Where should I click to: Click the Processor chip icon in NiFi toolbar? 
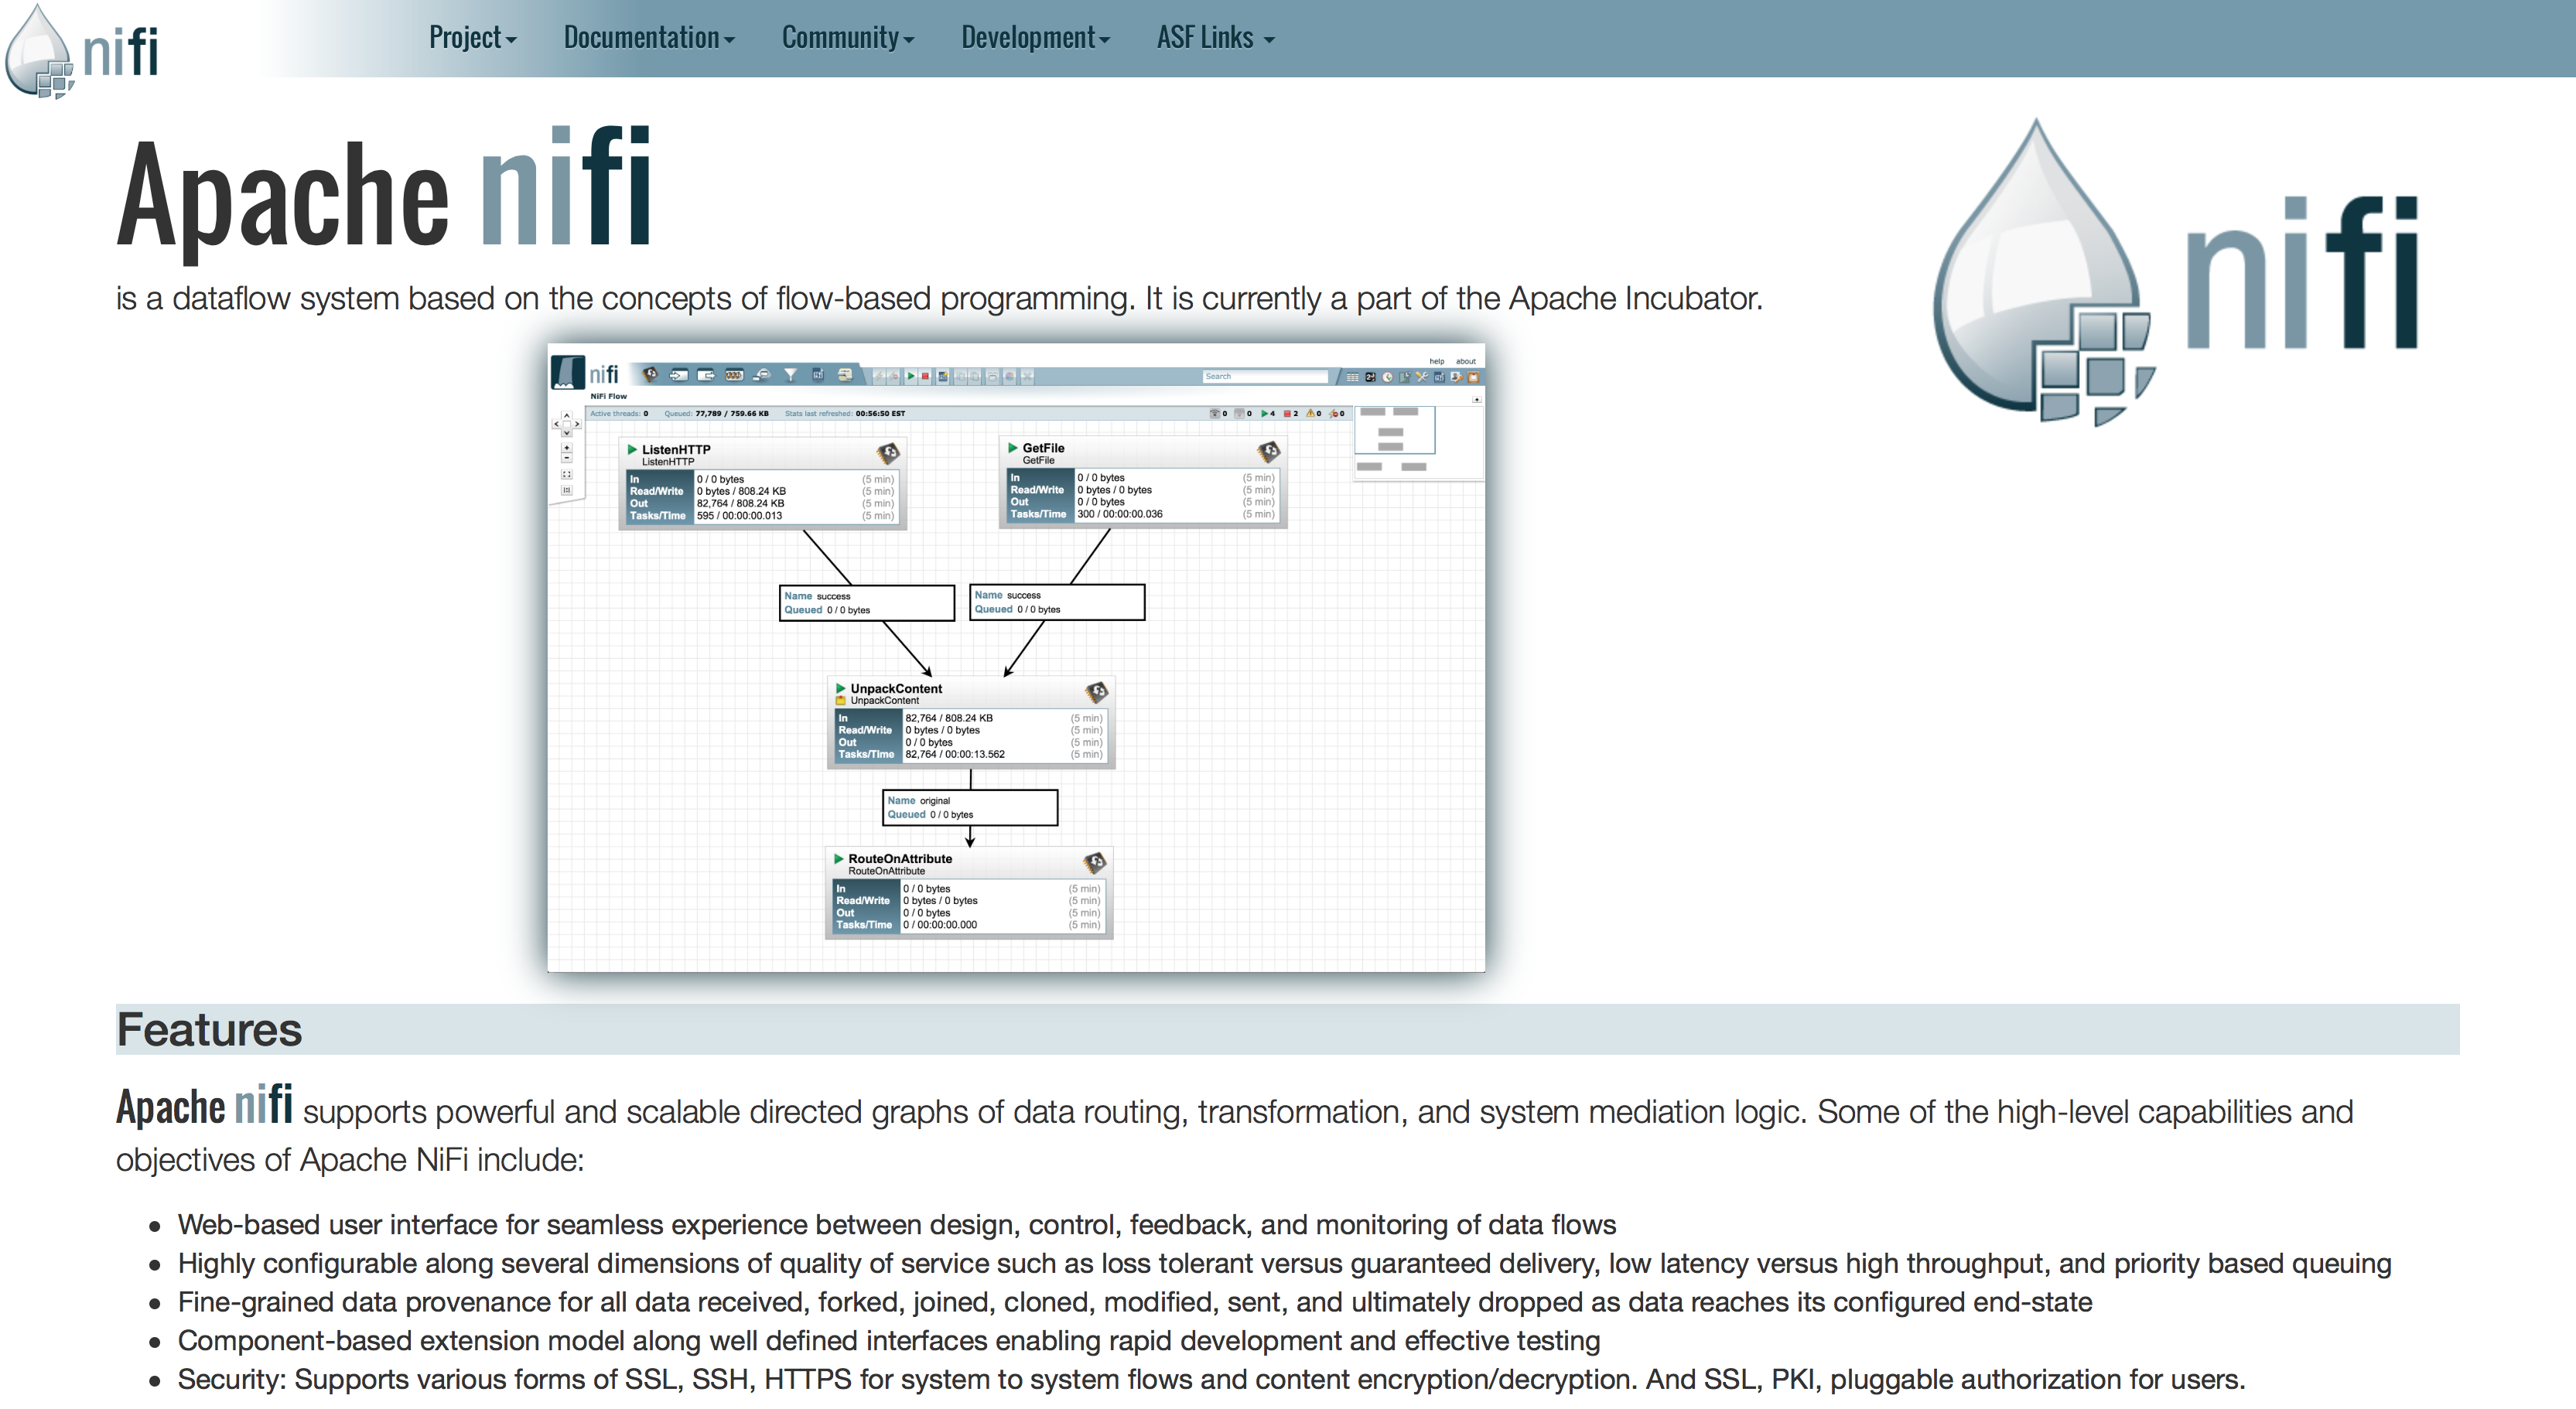click(x=650, y=375)
